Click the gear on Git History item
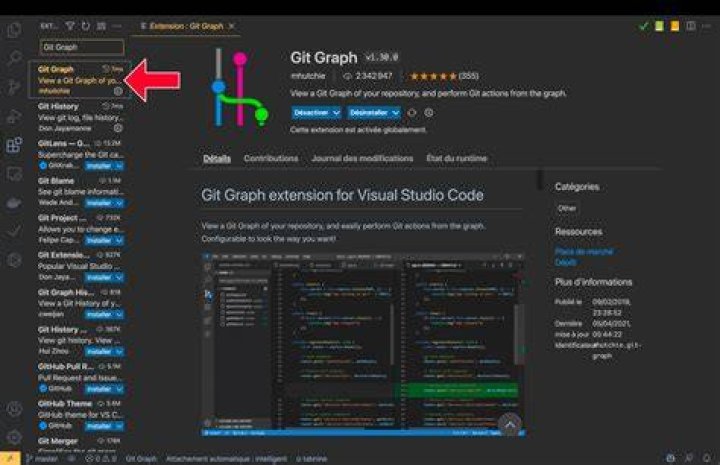Image resolution: width=720 pixels, height=465 pixels. pos(118,128)
